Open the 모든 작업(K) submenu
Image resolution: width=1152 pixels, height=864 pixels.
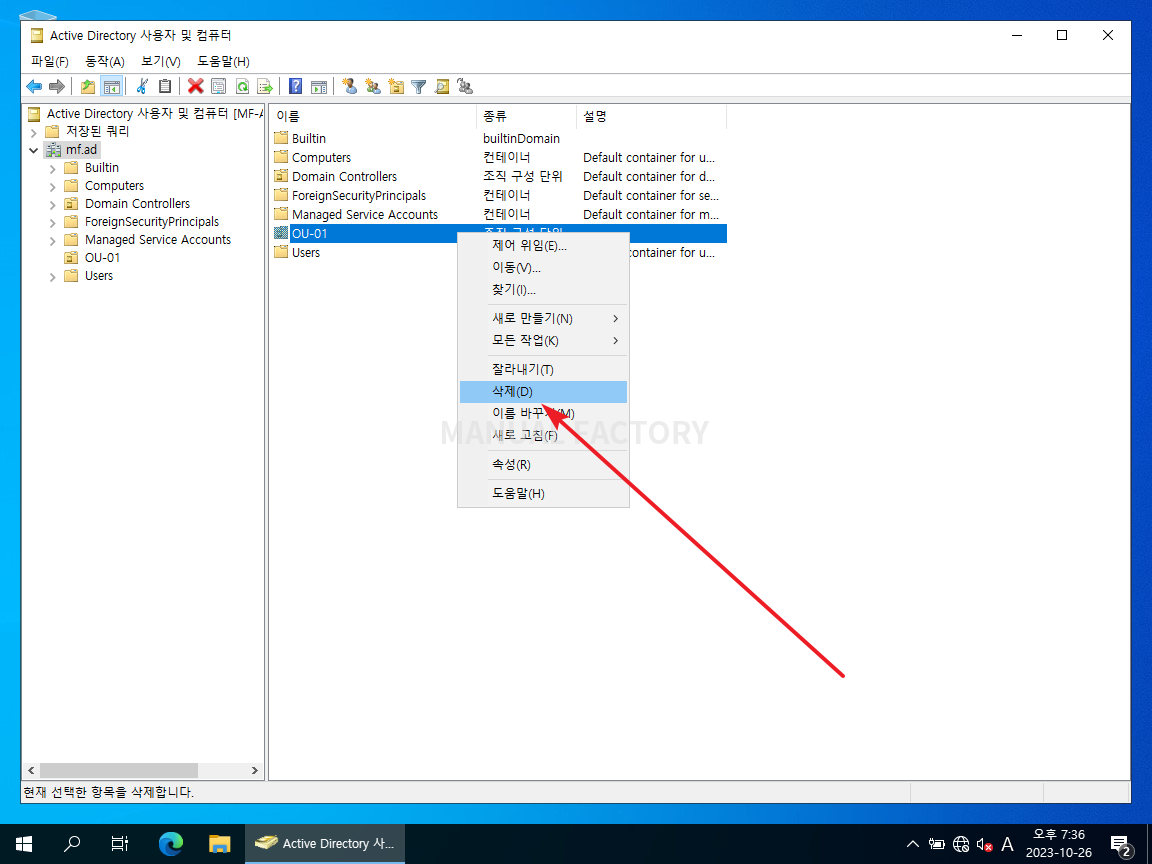pos(543,340)
